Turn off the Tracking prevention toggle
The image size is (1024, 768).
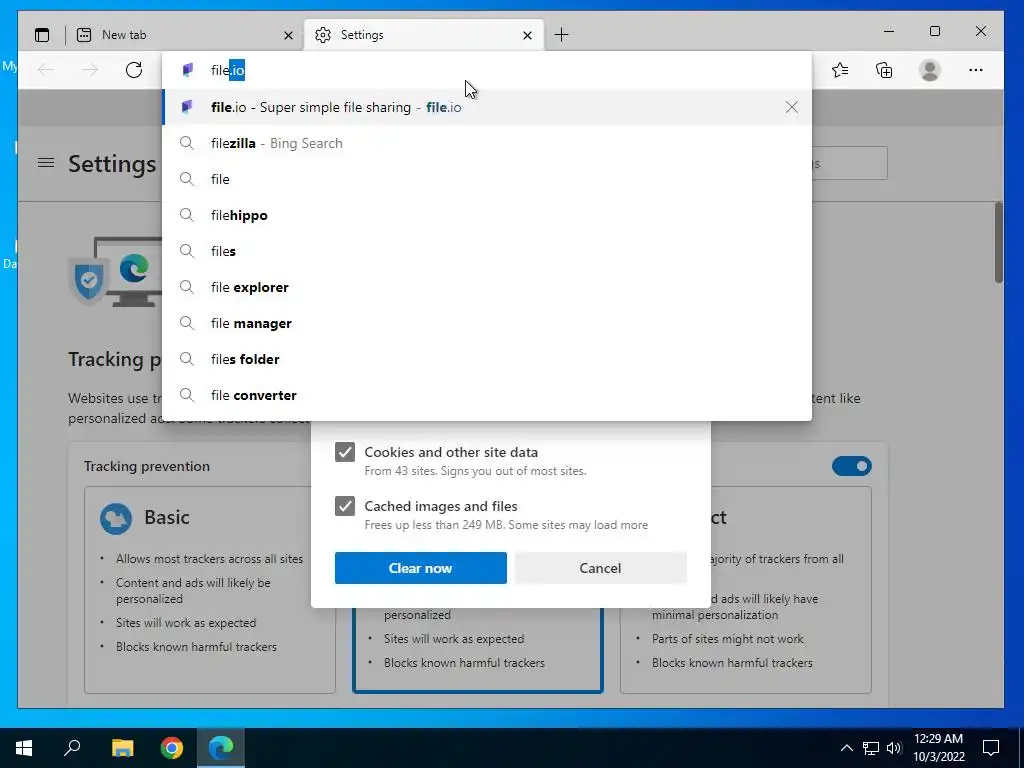[852, 466]
